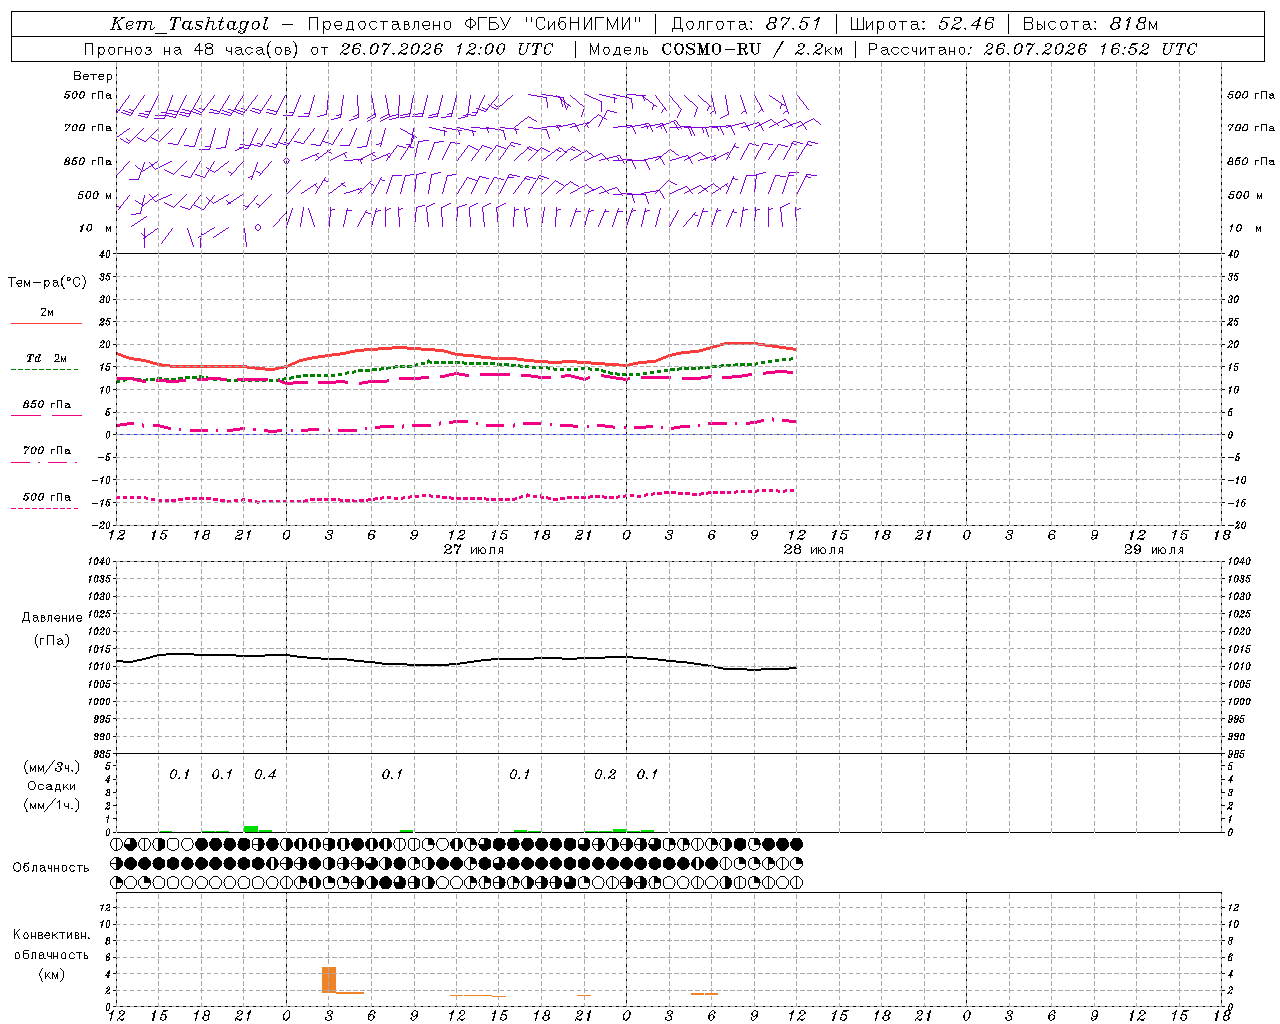
Task: Select the Широта 52.46 header field
Action: point(921,24)
